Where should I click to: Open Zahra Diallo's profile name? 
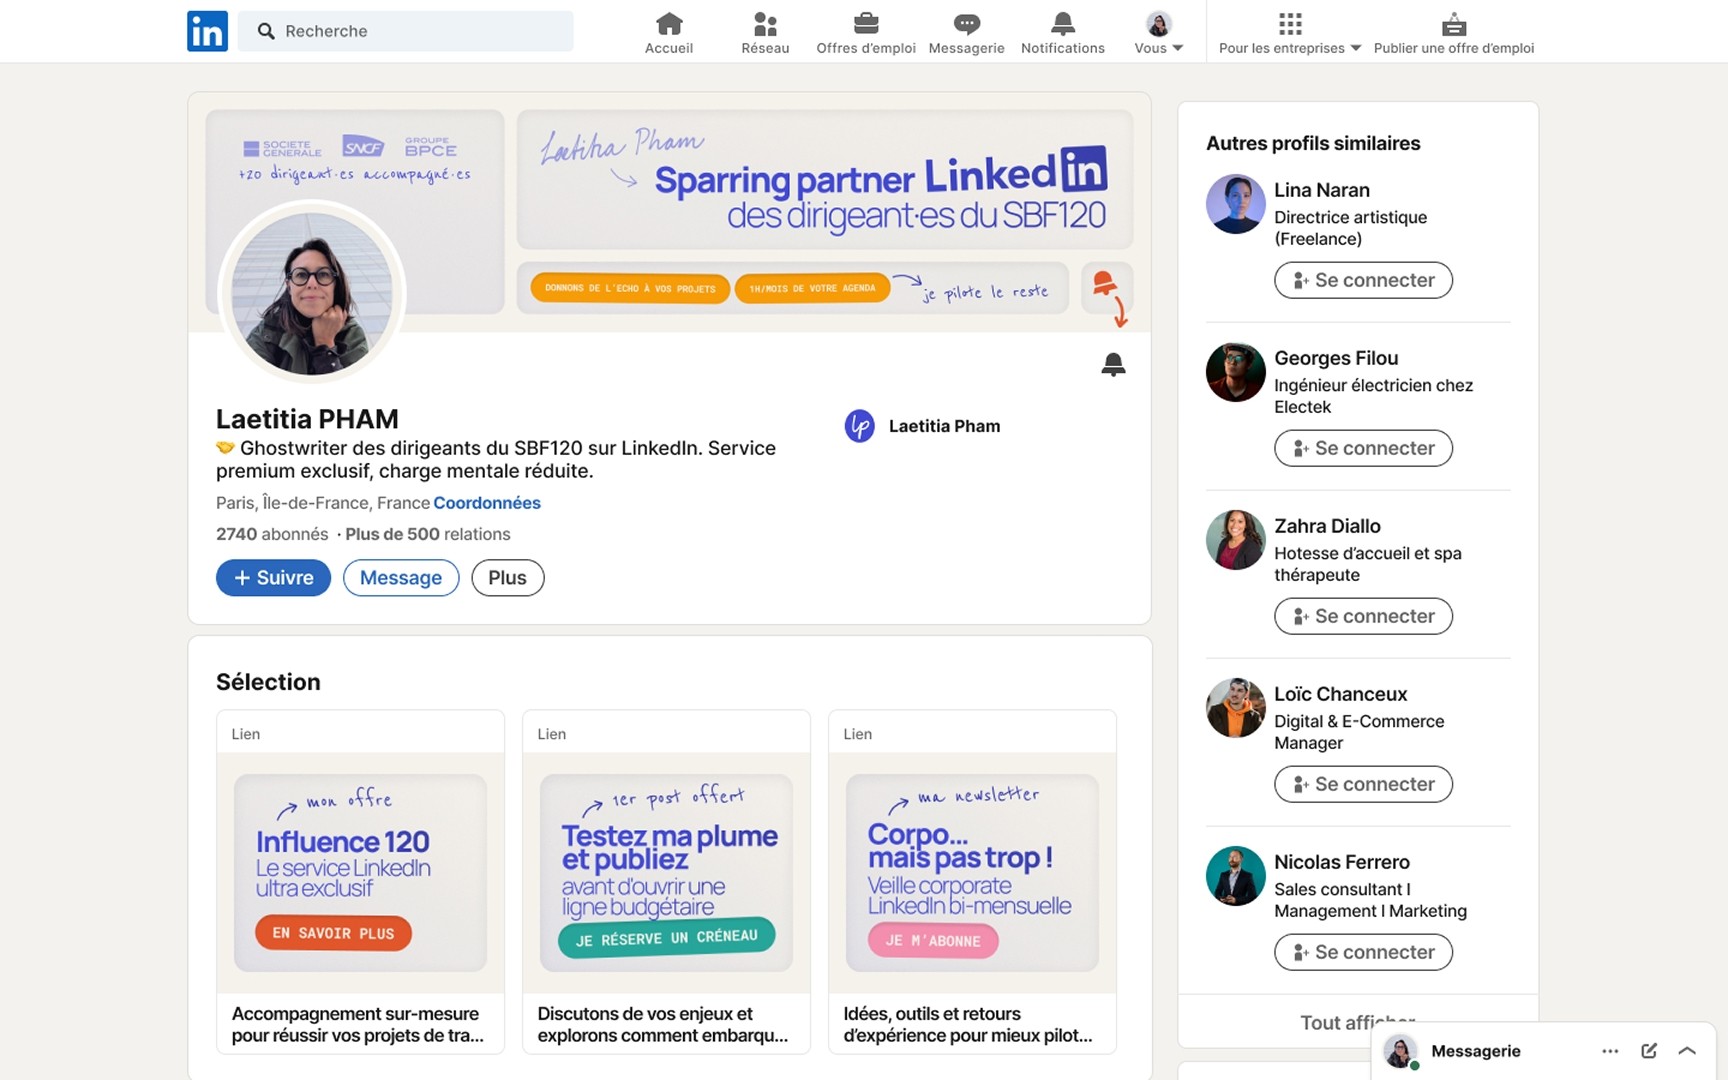[1327, 526]
